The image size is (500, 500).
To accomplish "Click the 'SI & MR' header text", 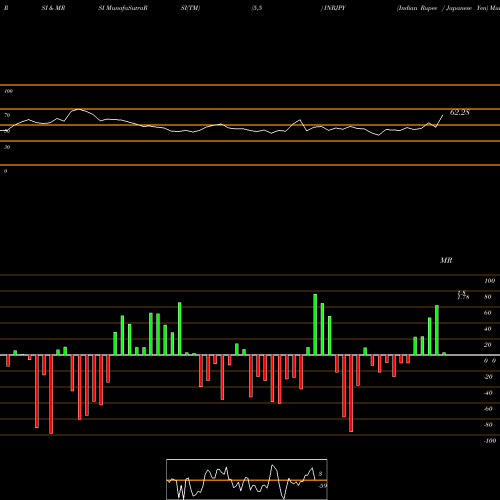I will tap(53, 8).
